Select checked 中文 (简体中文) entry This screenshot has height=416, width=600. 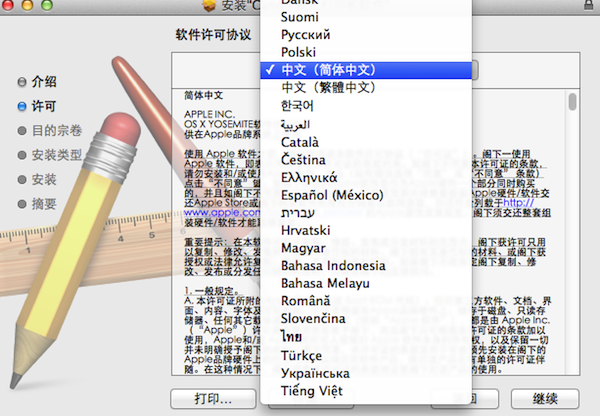point(365,70)
